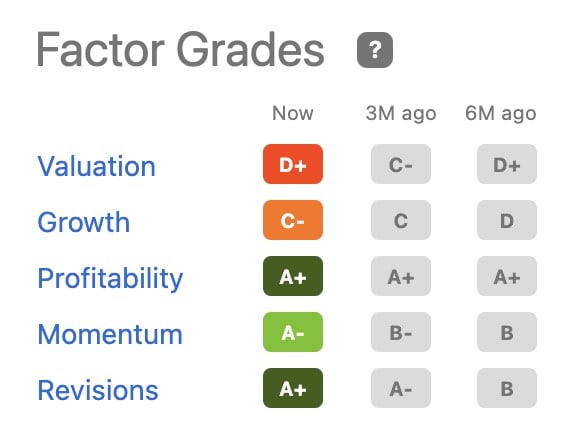This screenshot has height=446, width=575.
Task: Click the current Valuation D+ grade badge
Action: tap(293, 164)
